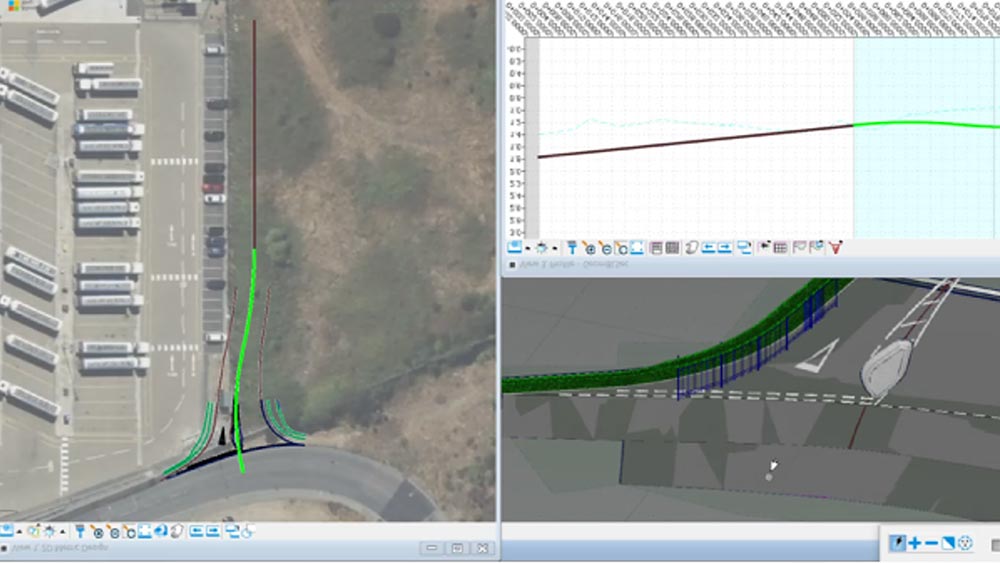
Task: Click the Clear selection circular icon
Action: [x=966, y=543]
